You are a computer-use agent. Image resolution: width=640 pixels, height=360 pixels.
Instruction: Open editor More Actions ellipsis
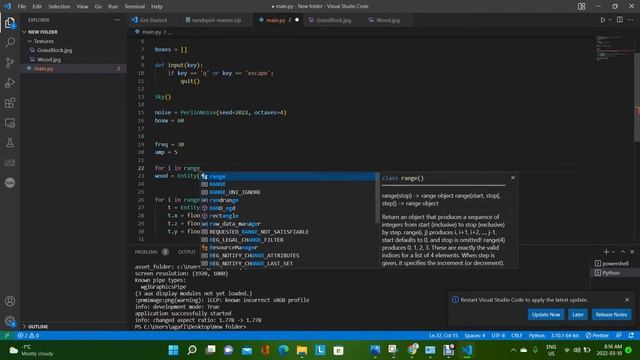(x=631, y=20)
